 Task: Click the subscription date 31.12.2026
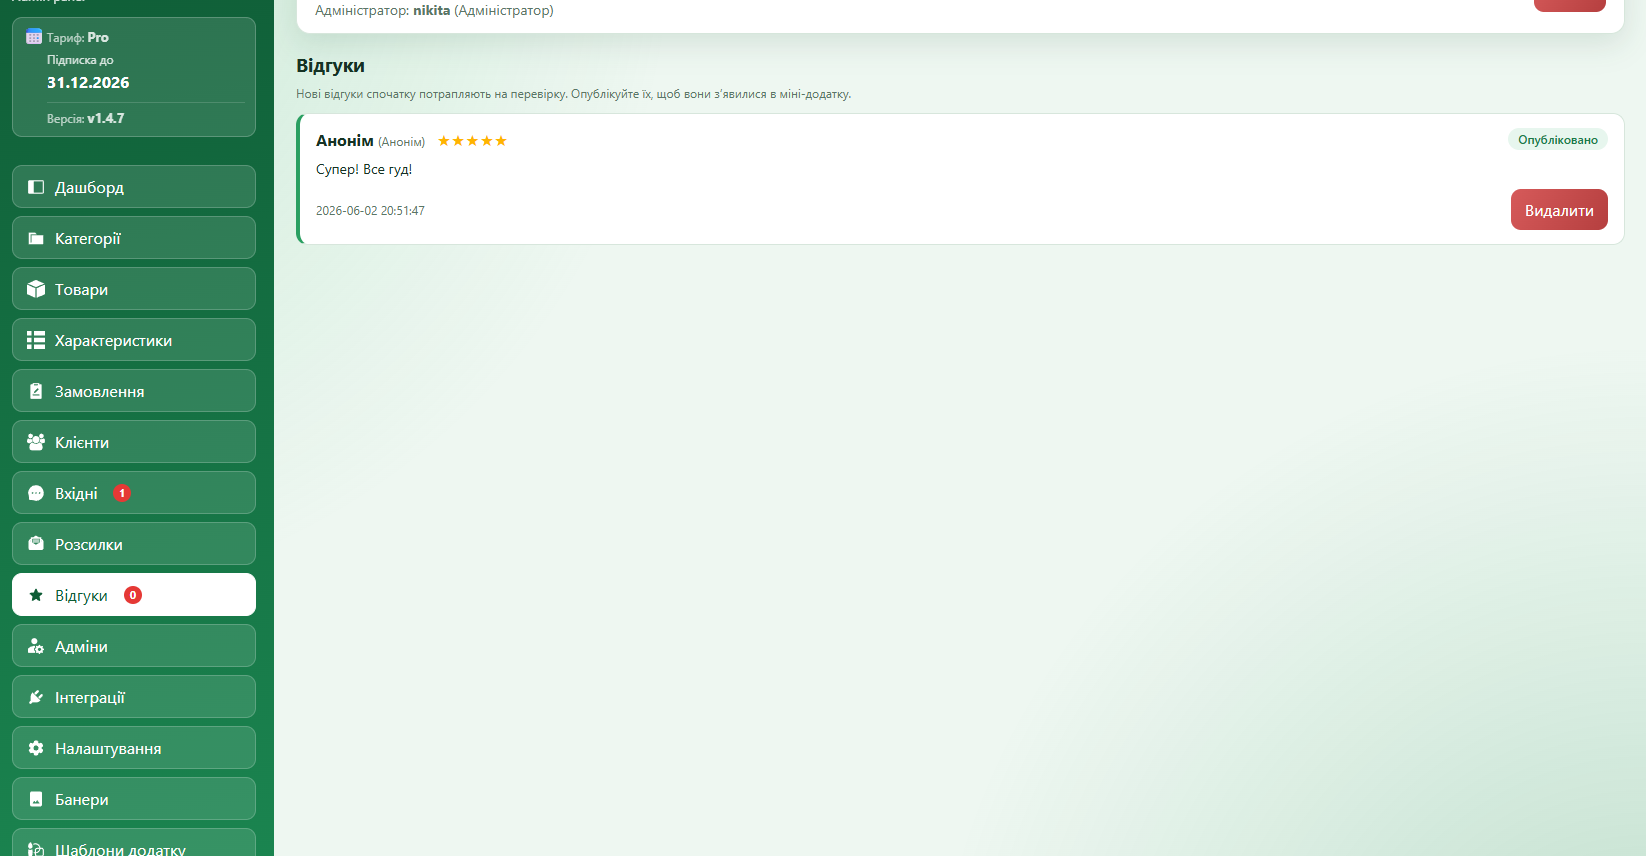point(88,83)
